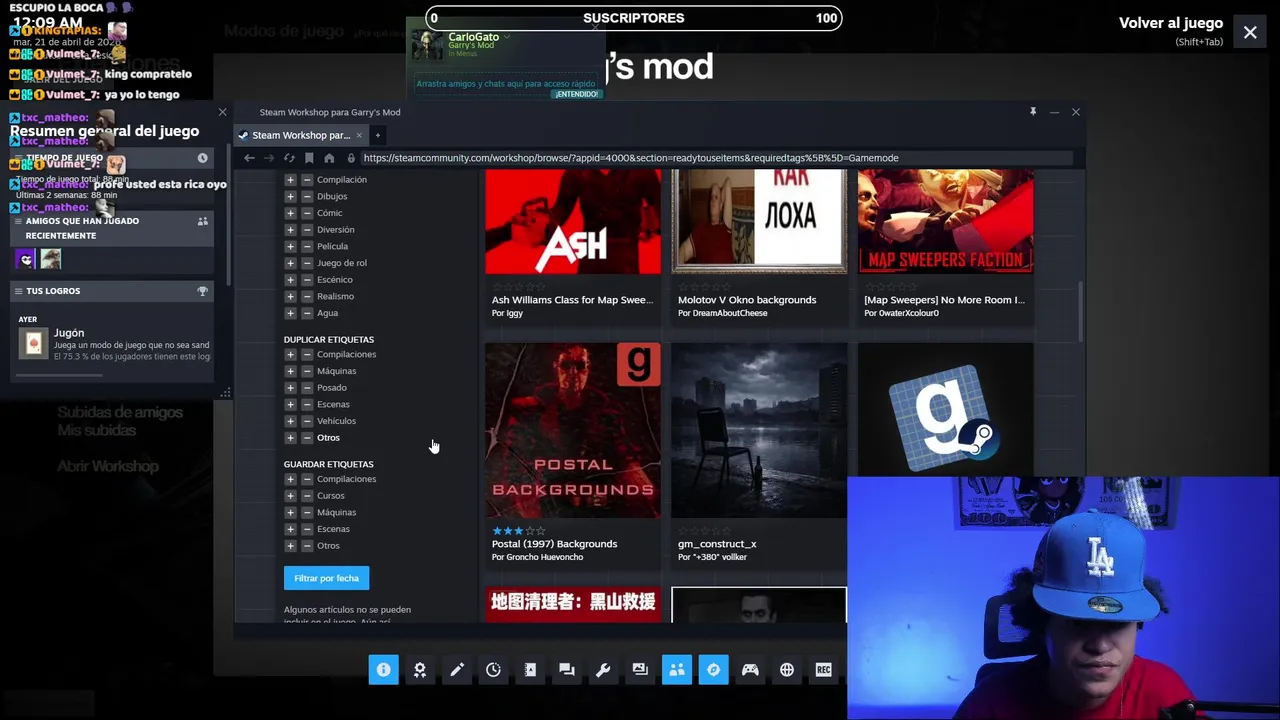Open the game overview info icon
Viewport: 1280px width, 720px height.
pos(383,670)
